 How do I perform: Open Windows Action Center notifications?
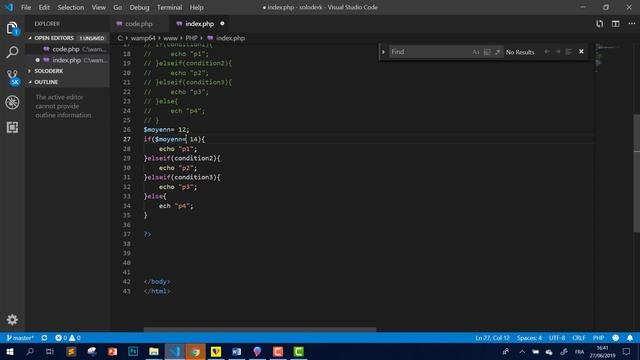[627, 351]
